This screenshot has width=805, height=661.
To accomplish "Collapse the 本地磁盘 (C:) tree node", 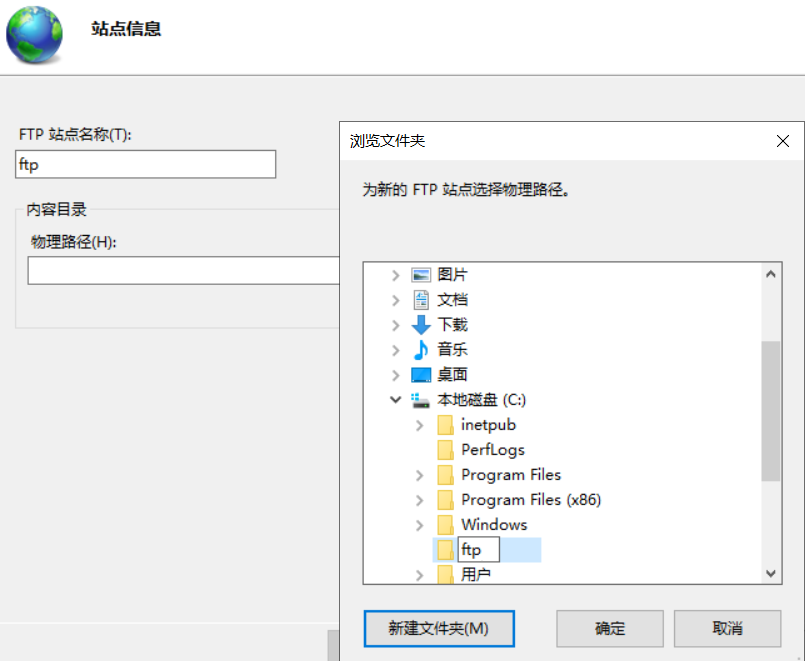I will (x=396, y=400).
